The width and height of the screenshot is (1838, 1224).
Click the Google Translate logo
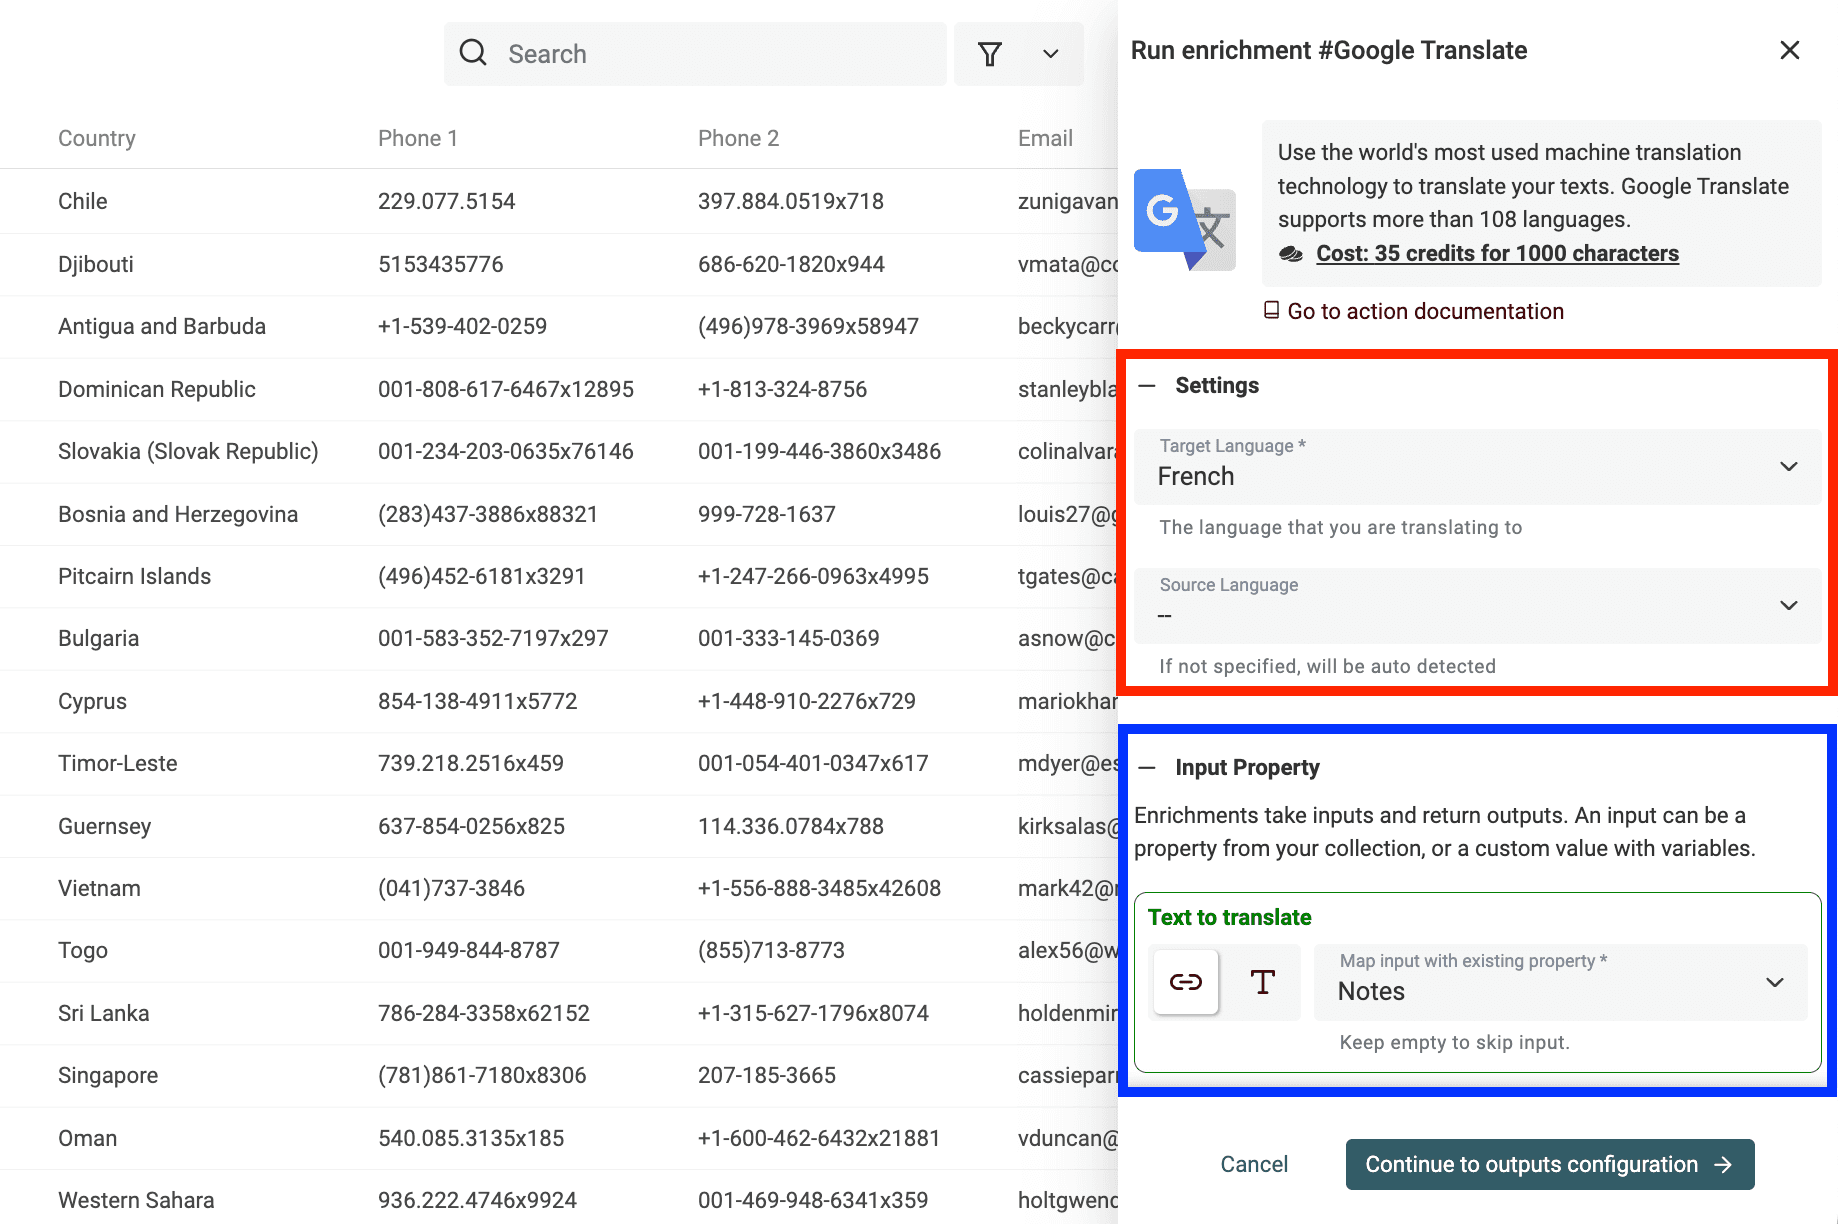pyautogui.click(x=1184, y=220)
